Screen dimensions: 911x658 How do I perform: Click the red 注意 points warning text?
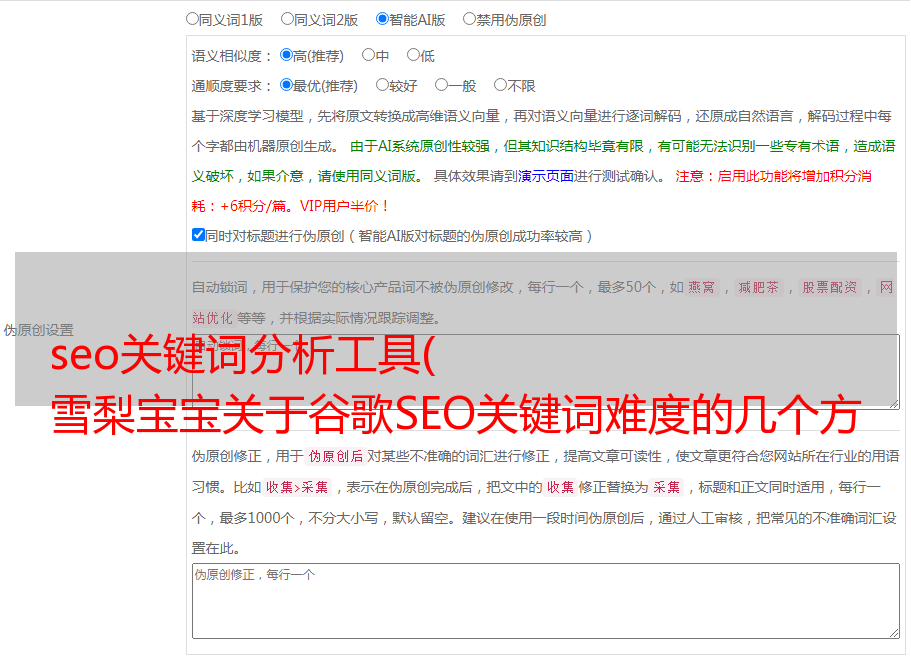click(531, 191)
